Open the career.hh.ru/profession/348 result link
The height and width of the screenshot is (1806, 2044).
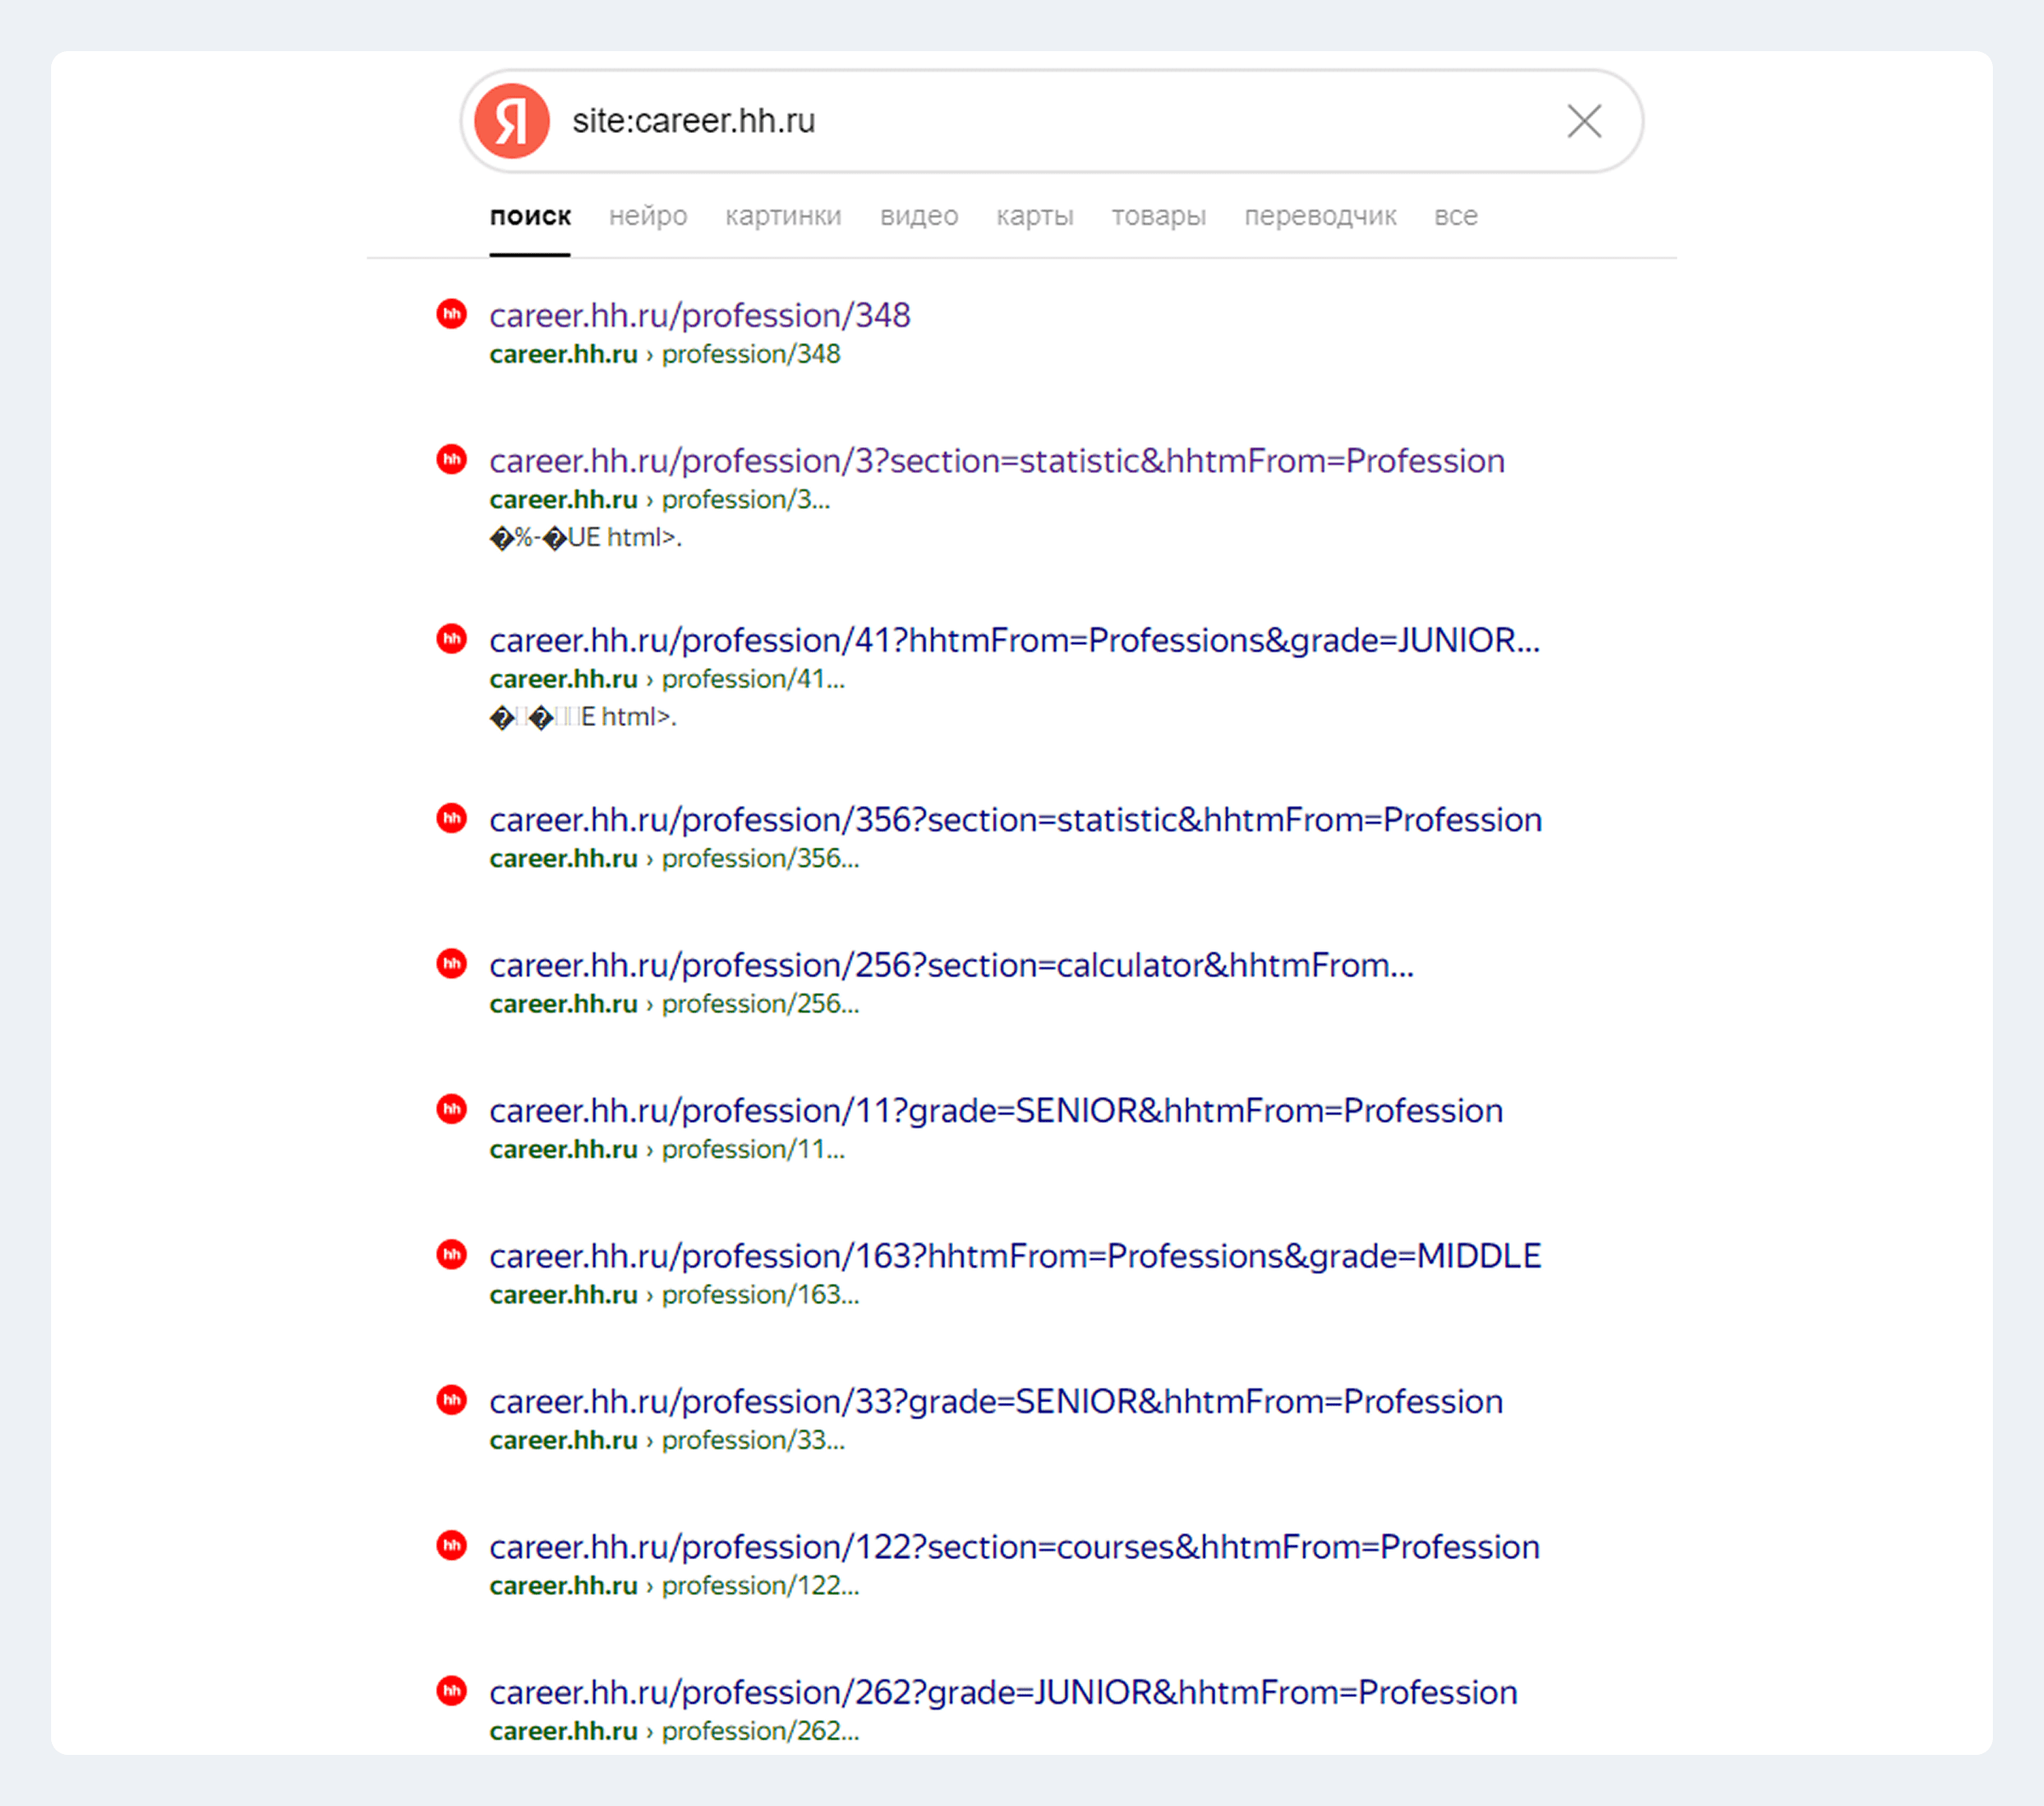[699, 315]
